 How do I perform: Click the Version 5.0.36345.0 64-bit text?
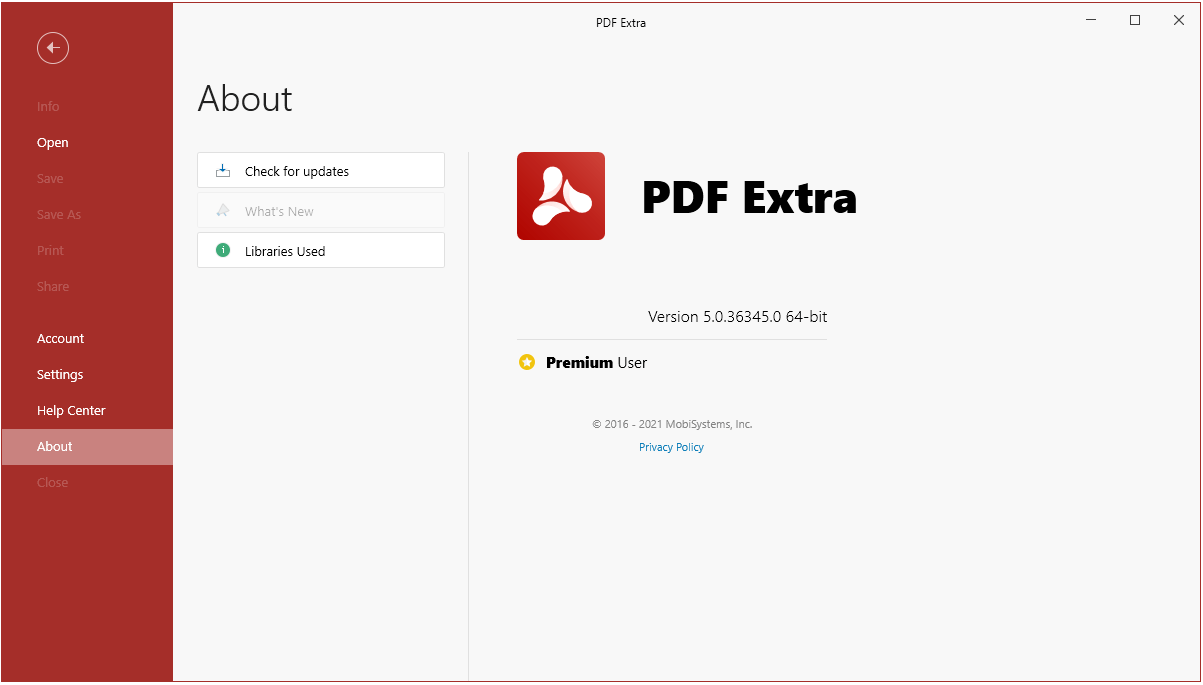point(737,316)
